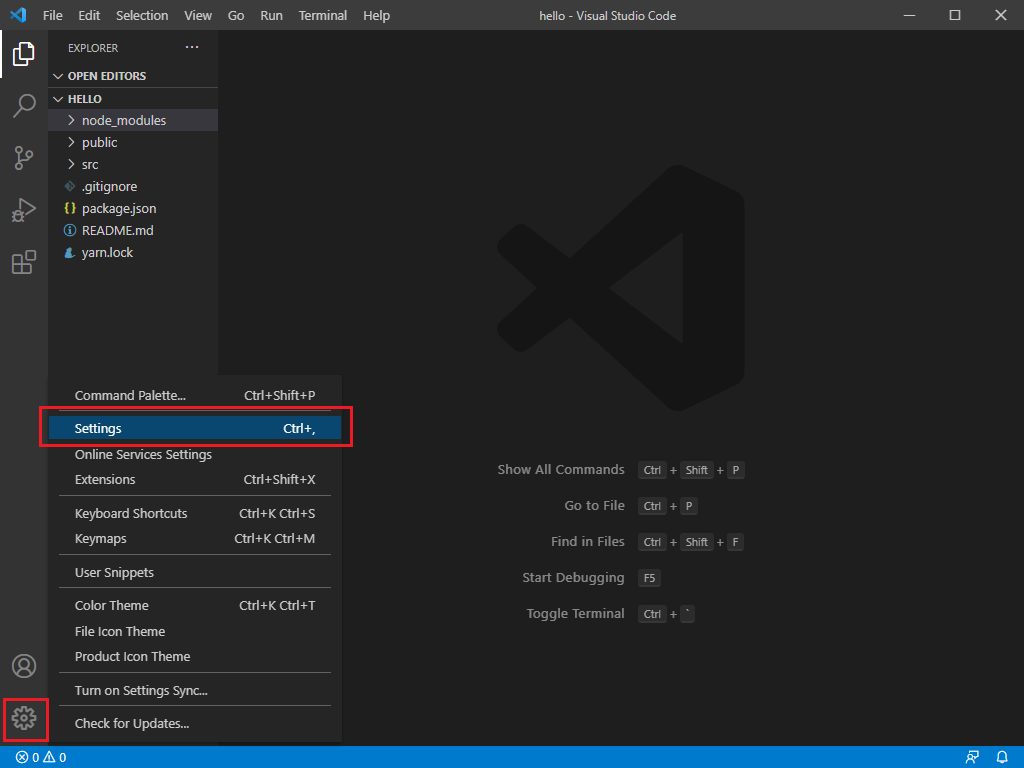
Task: Open the yarn.lock file
Action: click(133, 253)
